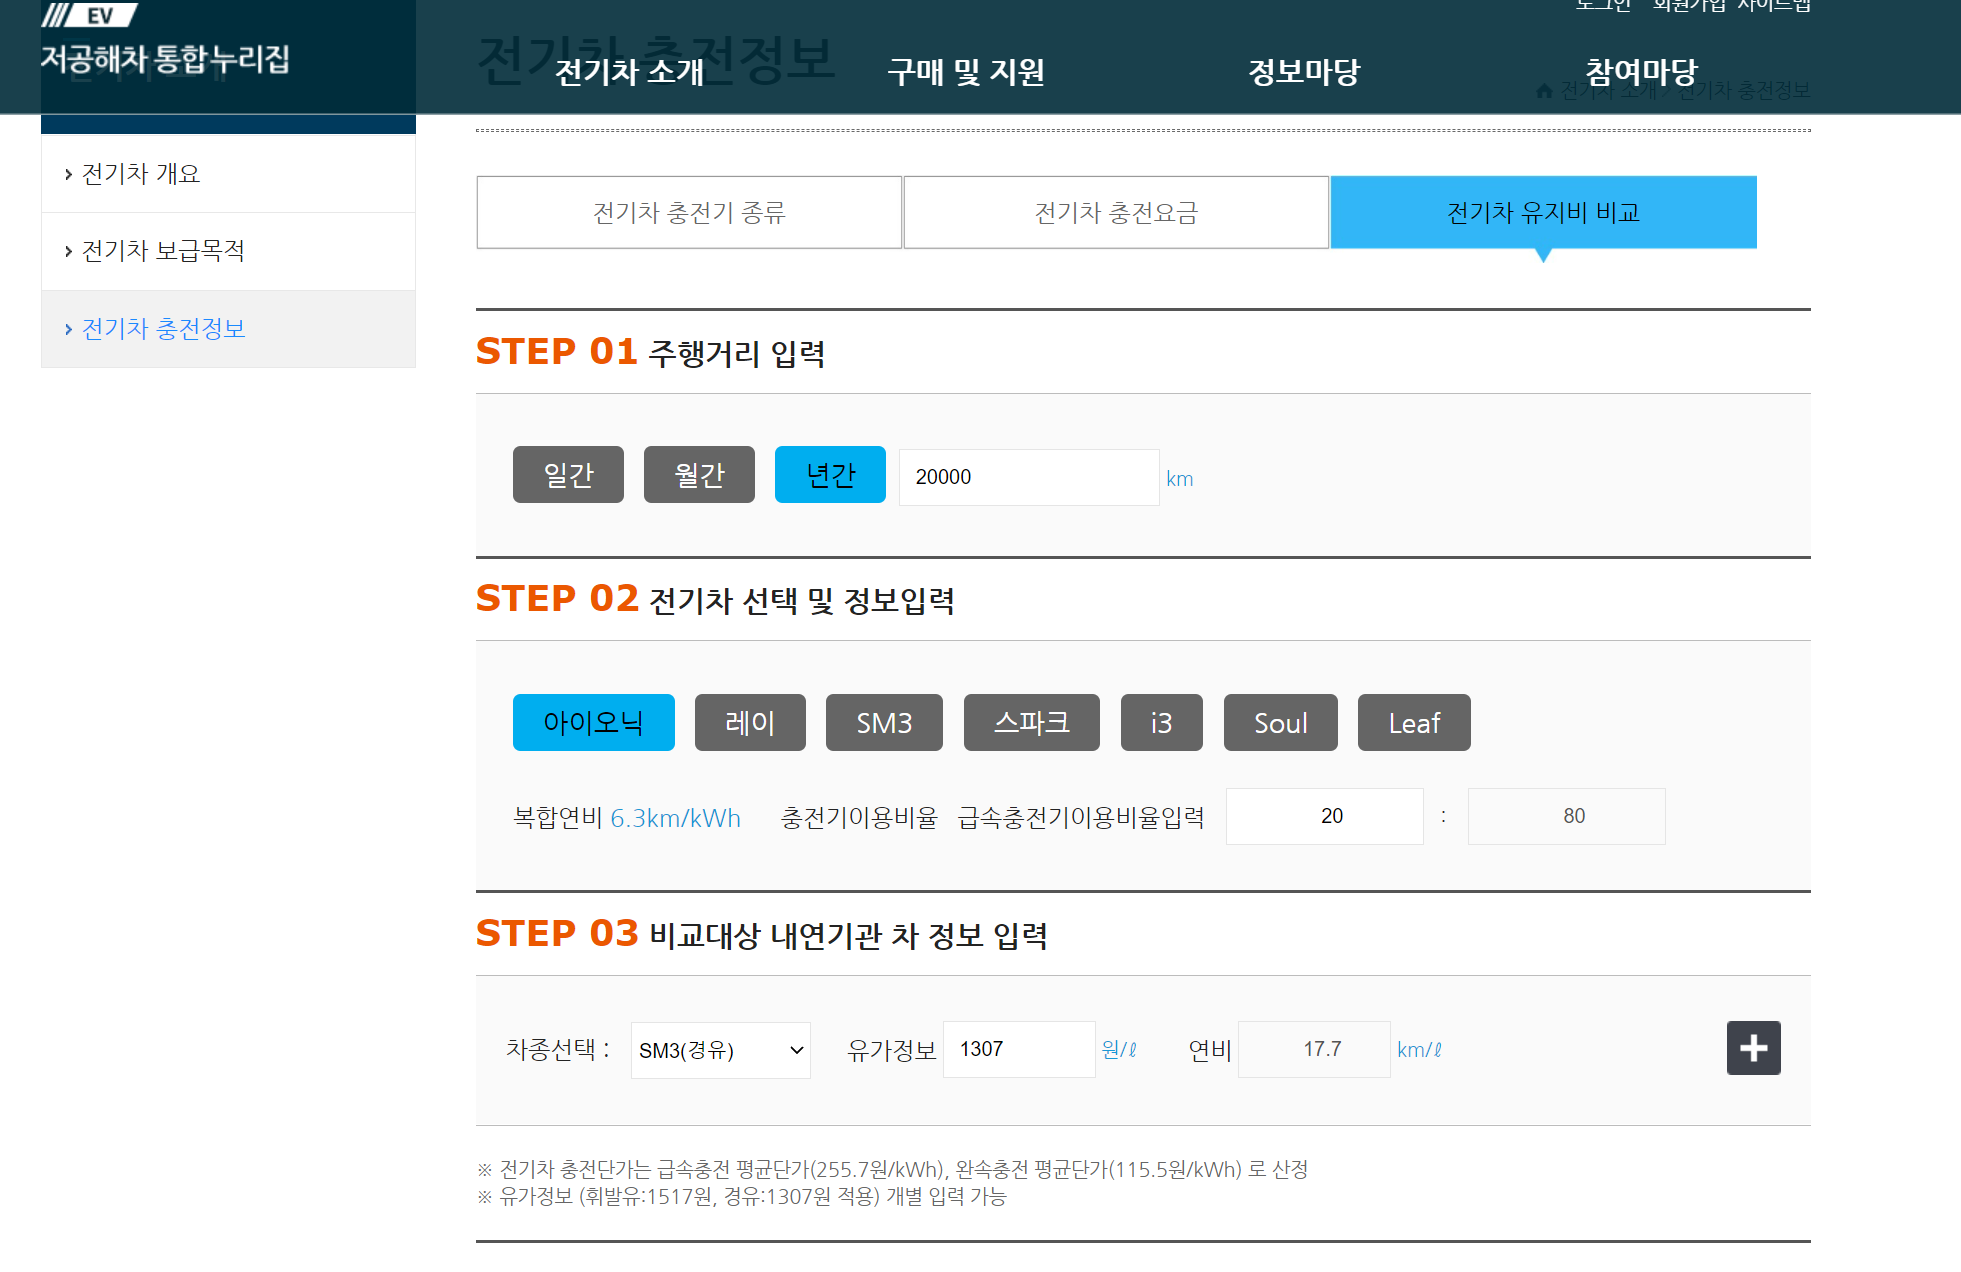
Task: Click the driving distance km field
Action: pyautogui.click(x=1028, y=477)
